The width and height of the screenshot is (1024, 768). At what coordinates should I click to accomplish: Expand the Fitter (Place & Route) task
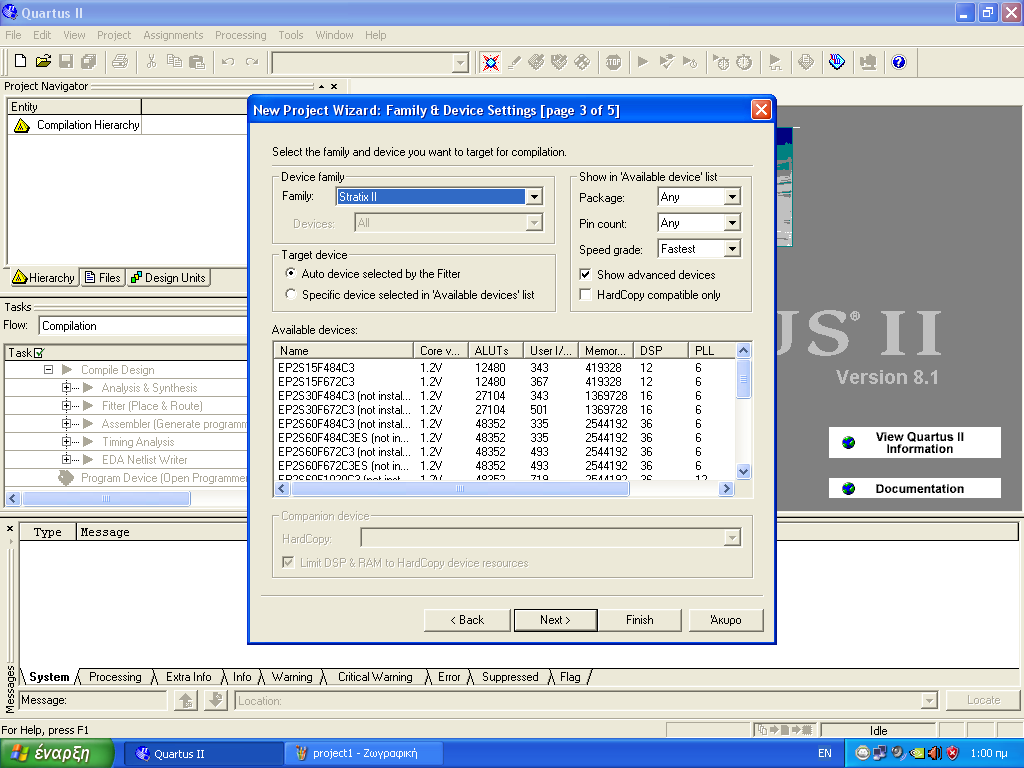coord(66,406)
